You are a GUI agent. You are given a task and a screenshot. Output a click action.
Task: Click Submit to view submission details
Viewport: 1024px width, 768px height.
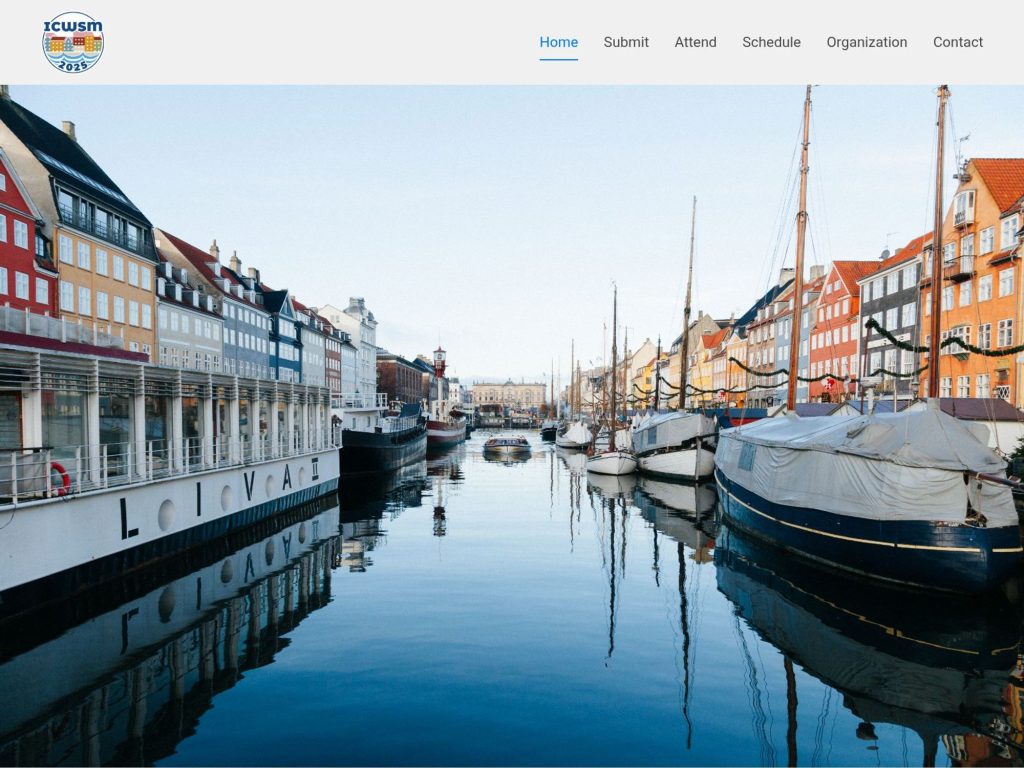625,42
